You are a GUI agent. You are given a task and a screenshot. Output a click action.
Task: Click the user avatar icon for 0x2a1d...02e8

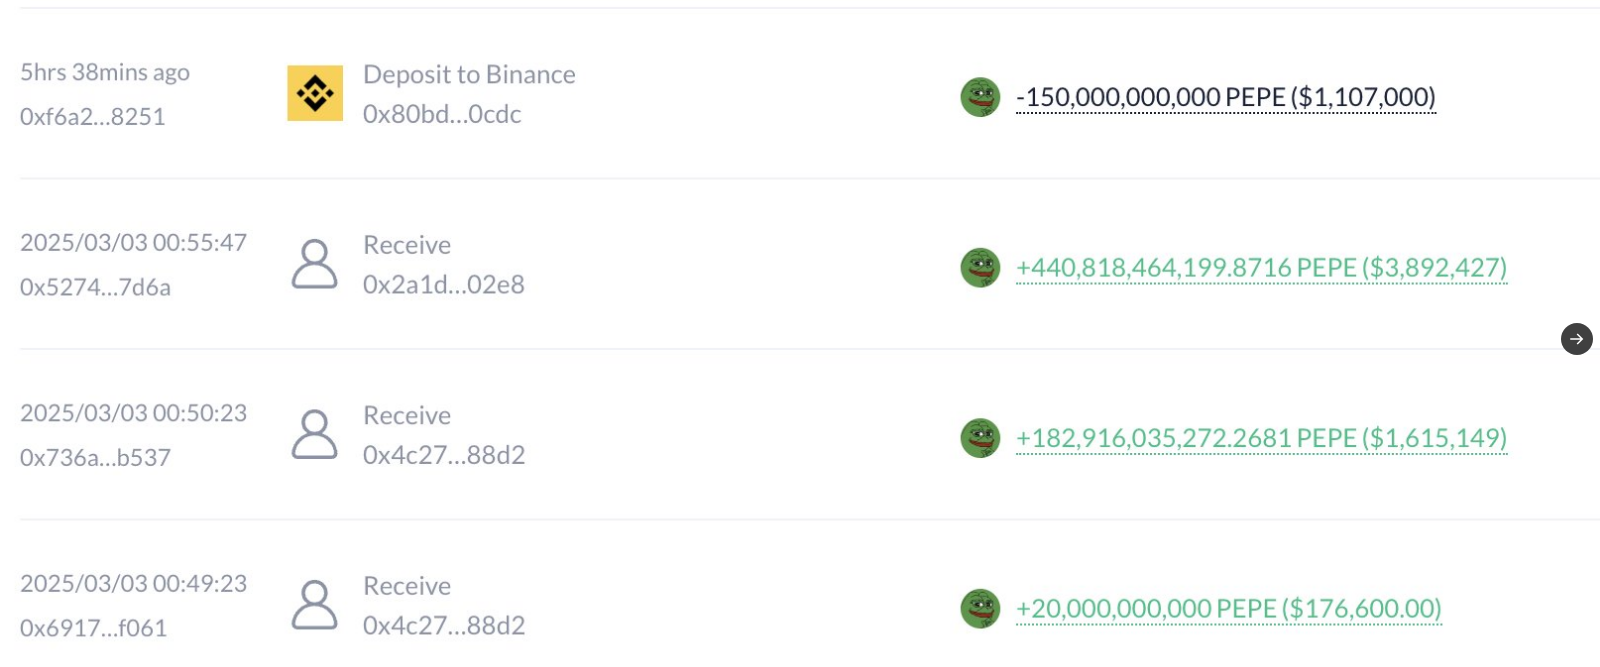coord(314,264)
